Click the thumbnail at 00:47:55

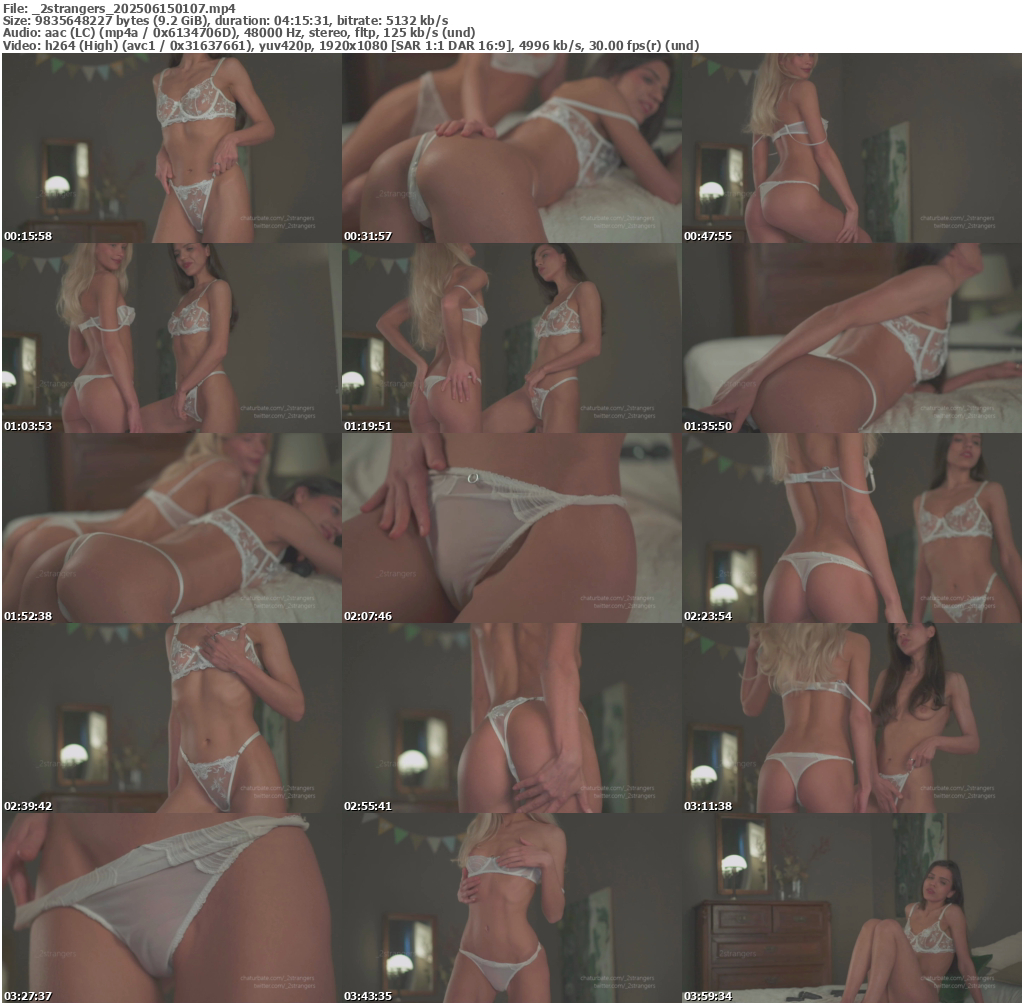(x=852, y=148)
